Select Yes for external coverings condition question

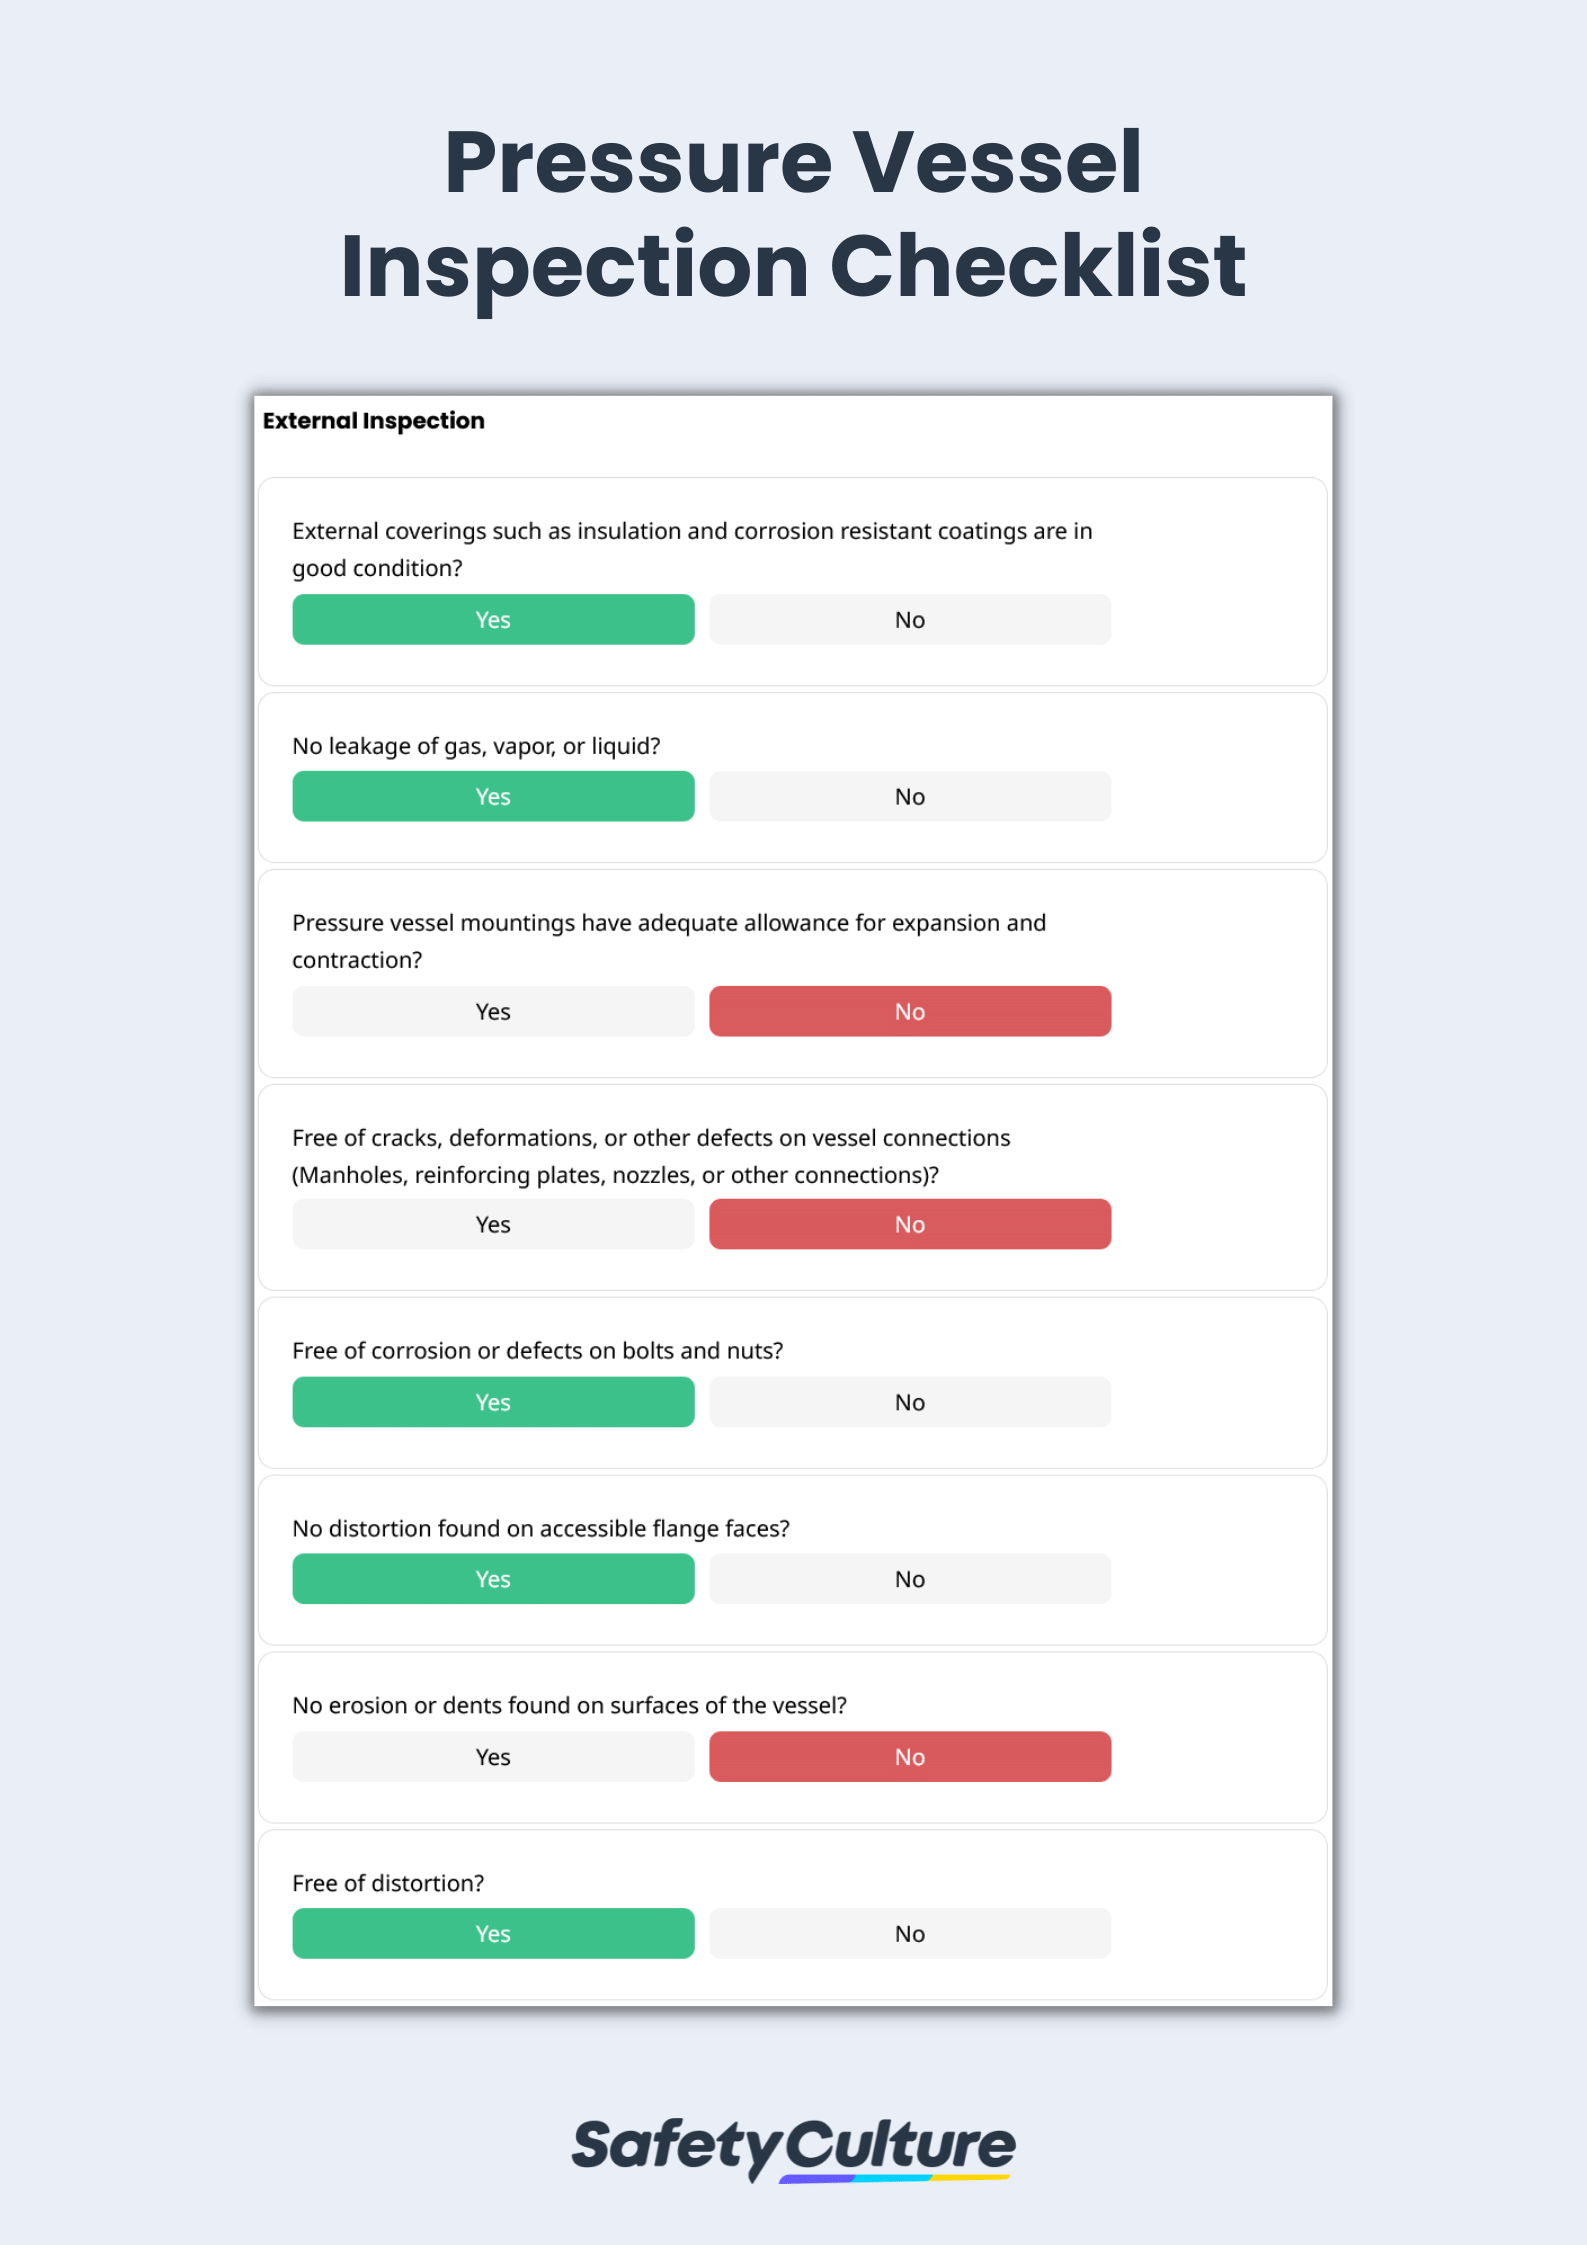pyautogui.click(x=492, y=619)
